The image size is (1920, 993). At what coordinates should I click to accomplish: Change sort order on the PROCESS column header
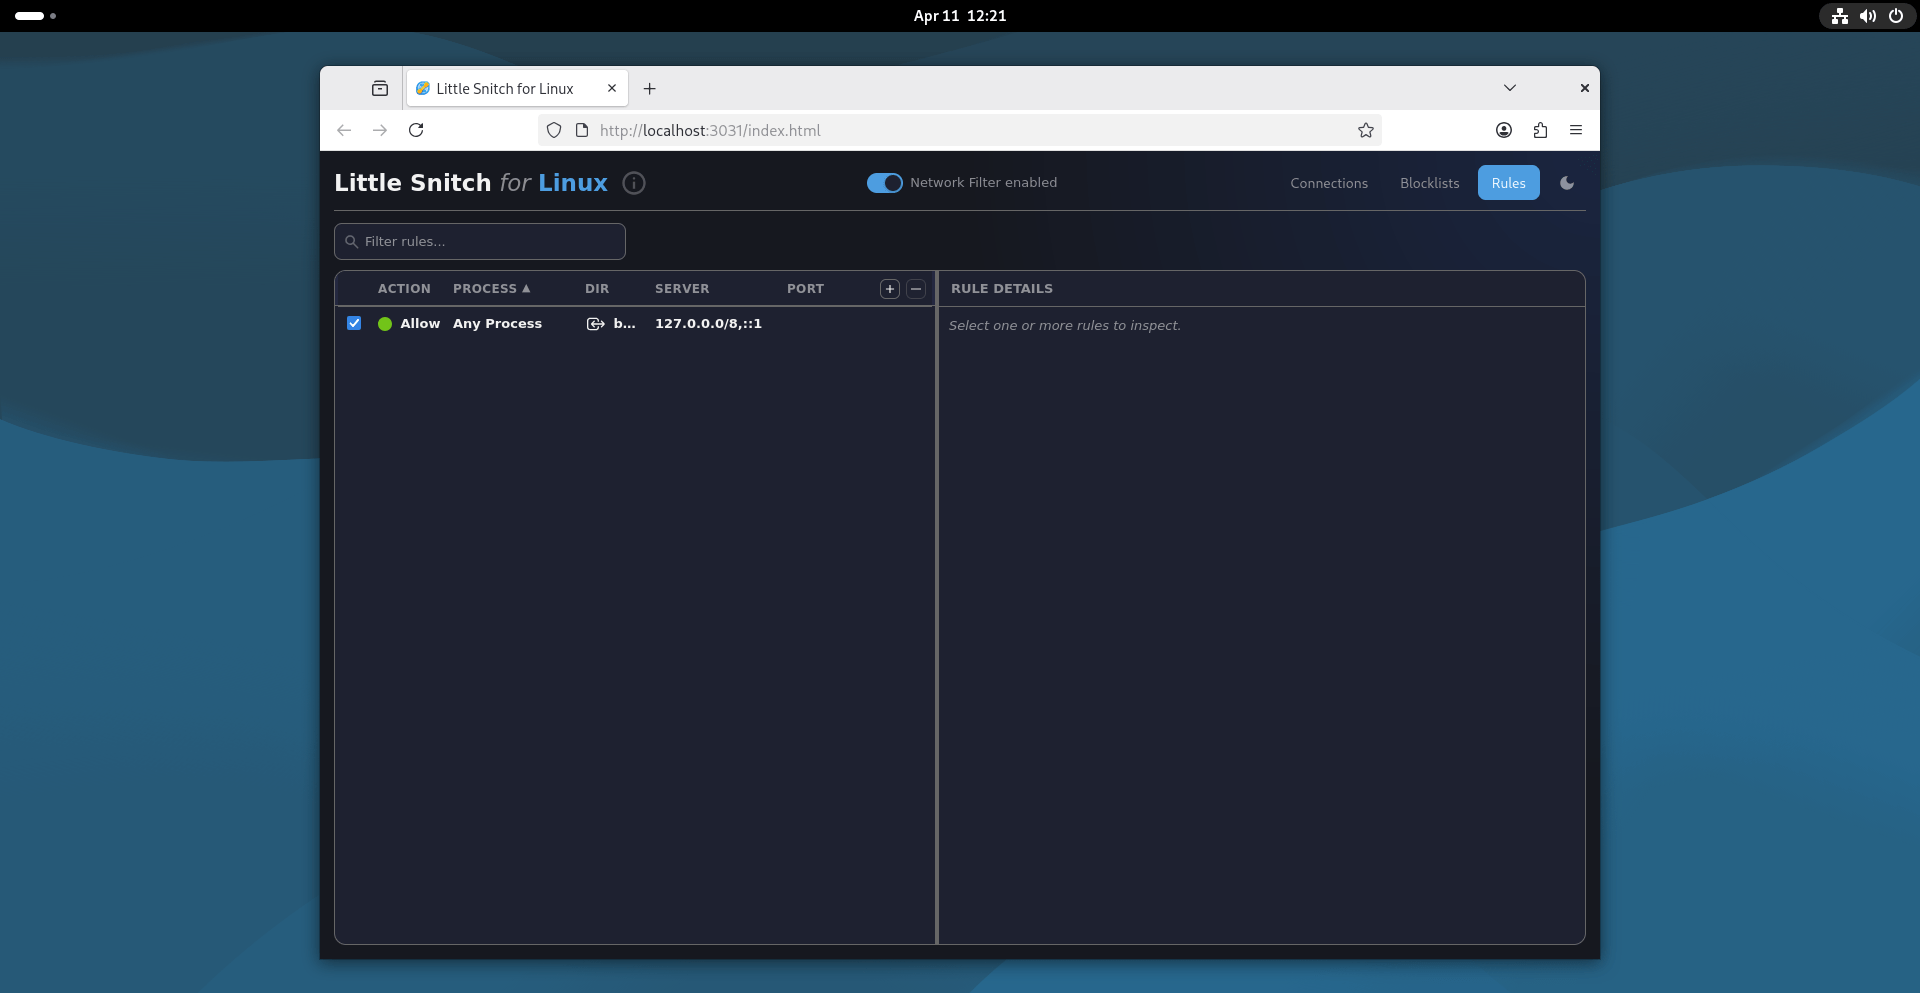pos(492,289)
